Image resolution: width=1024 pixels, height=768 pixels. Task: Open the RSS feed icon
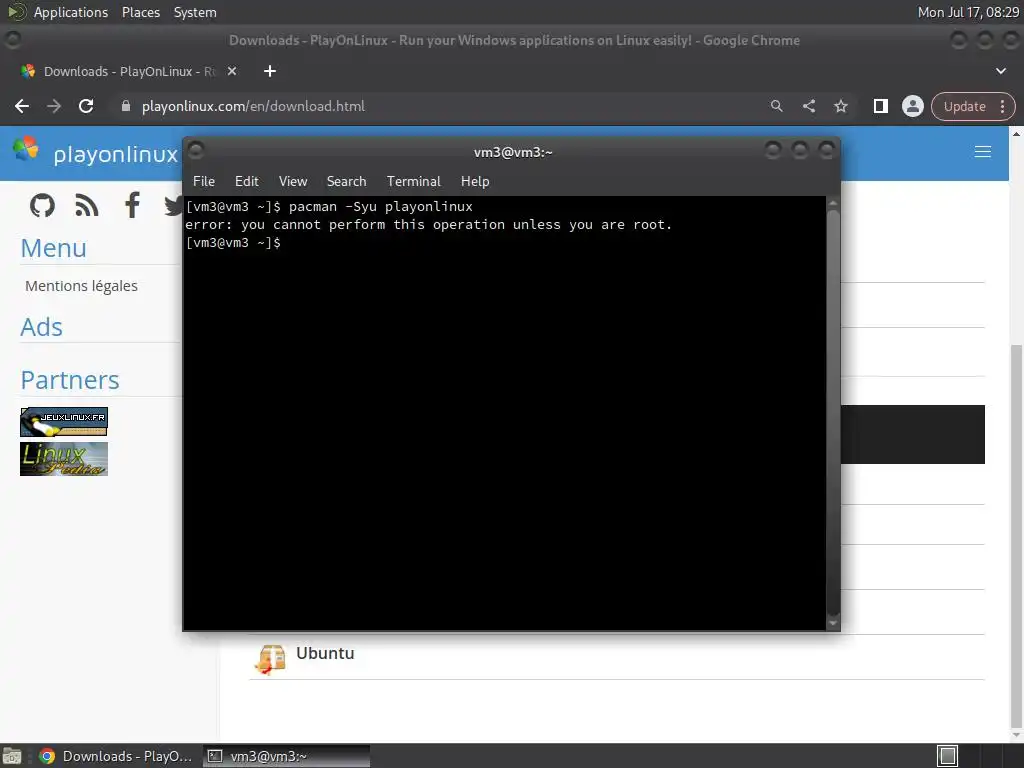click(87, 206)
